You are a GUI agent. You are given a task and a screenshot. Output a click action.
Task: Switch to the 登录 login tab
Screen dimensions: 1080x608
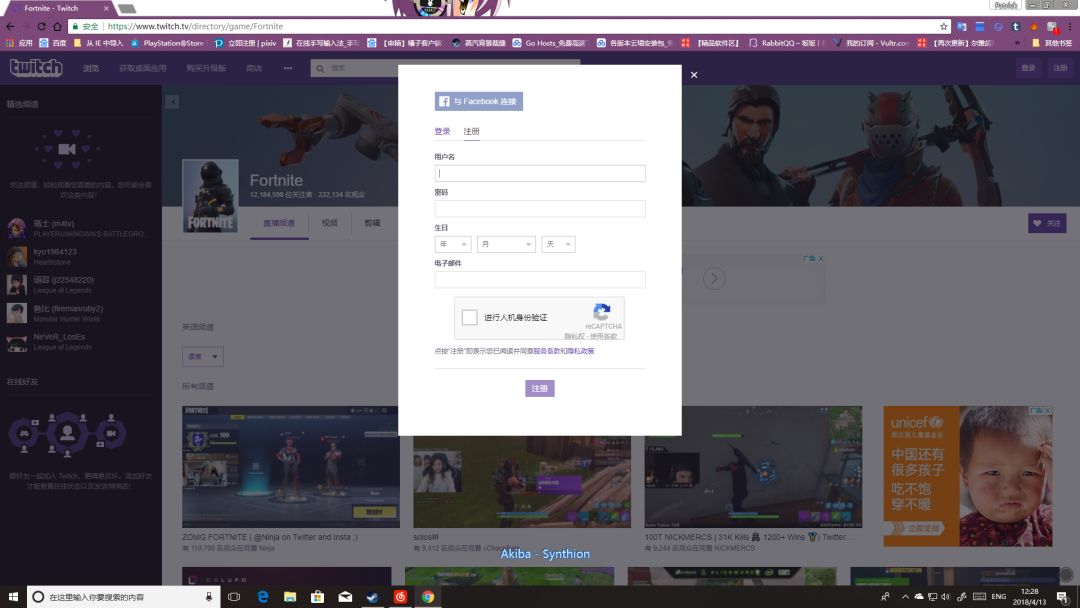tap(442, 132)
